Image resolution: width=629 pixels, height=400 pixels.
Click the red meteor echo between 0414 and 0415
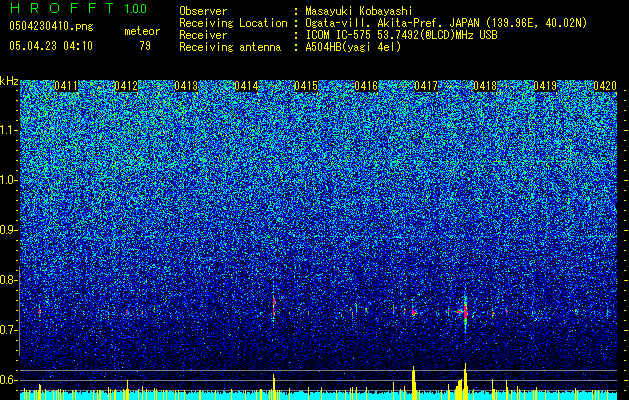click(x=274, y=306)
